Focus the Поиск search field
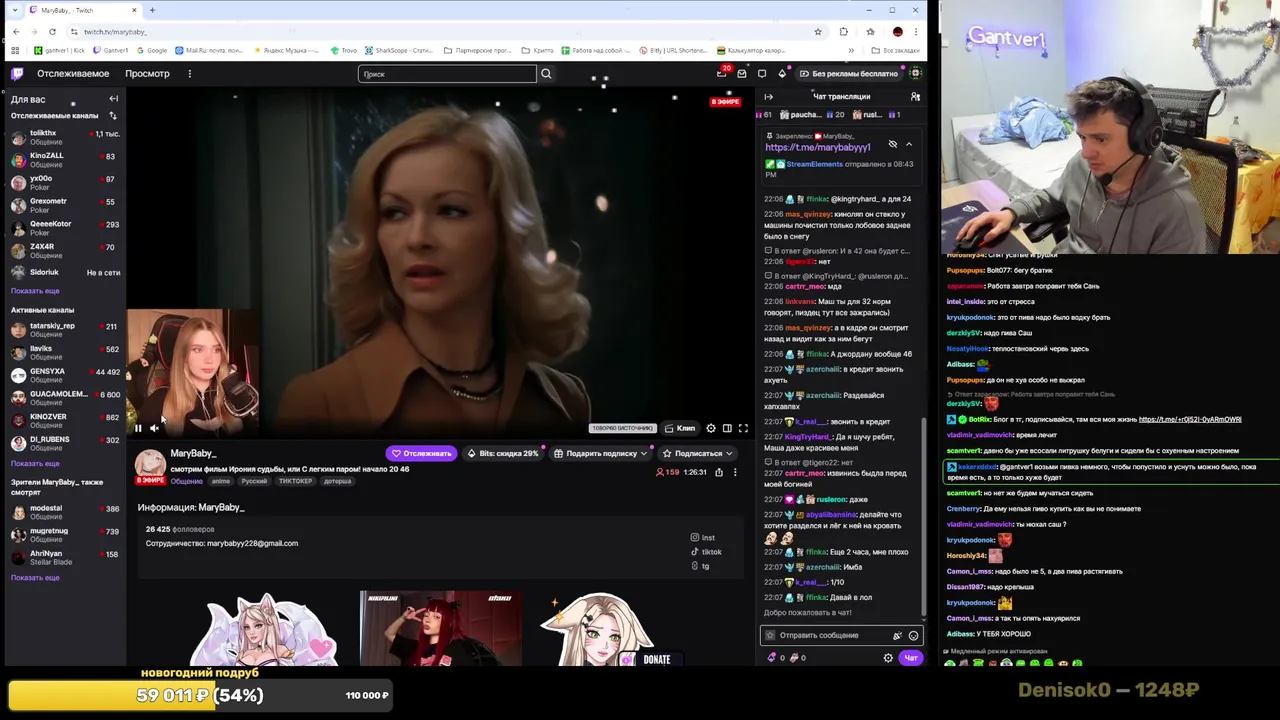 447,73
